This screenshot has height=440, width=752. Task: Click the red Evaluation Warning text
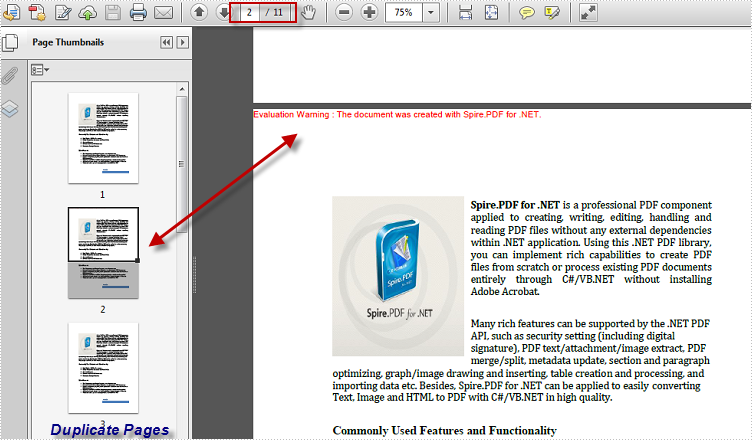point(397,114)
